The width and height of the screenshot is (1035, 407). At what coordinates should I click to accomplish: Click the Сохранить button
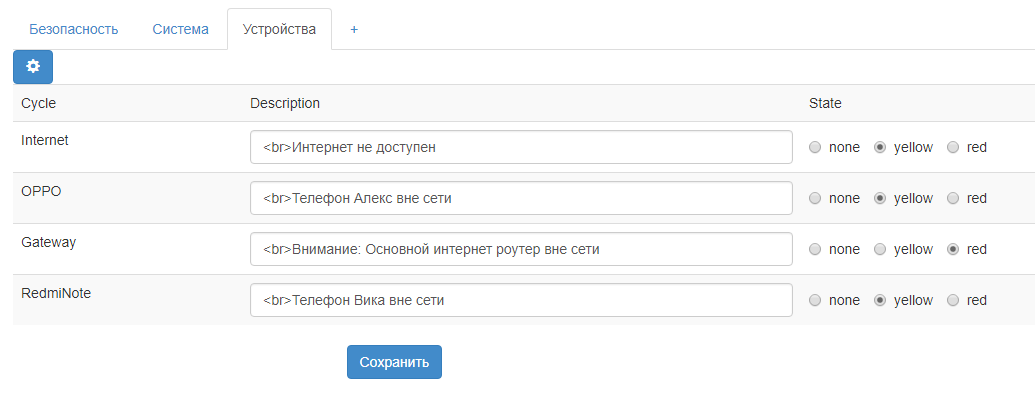(x=394, y=362)
